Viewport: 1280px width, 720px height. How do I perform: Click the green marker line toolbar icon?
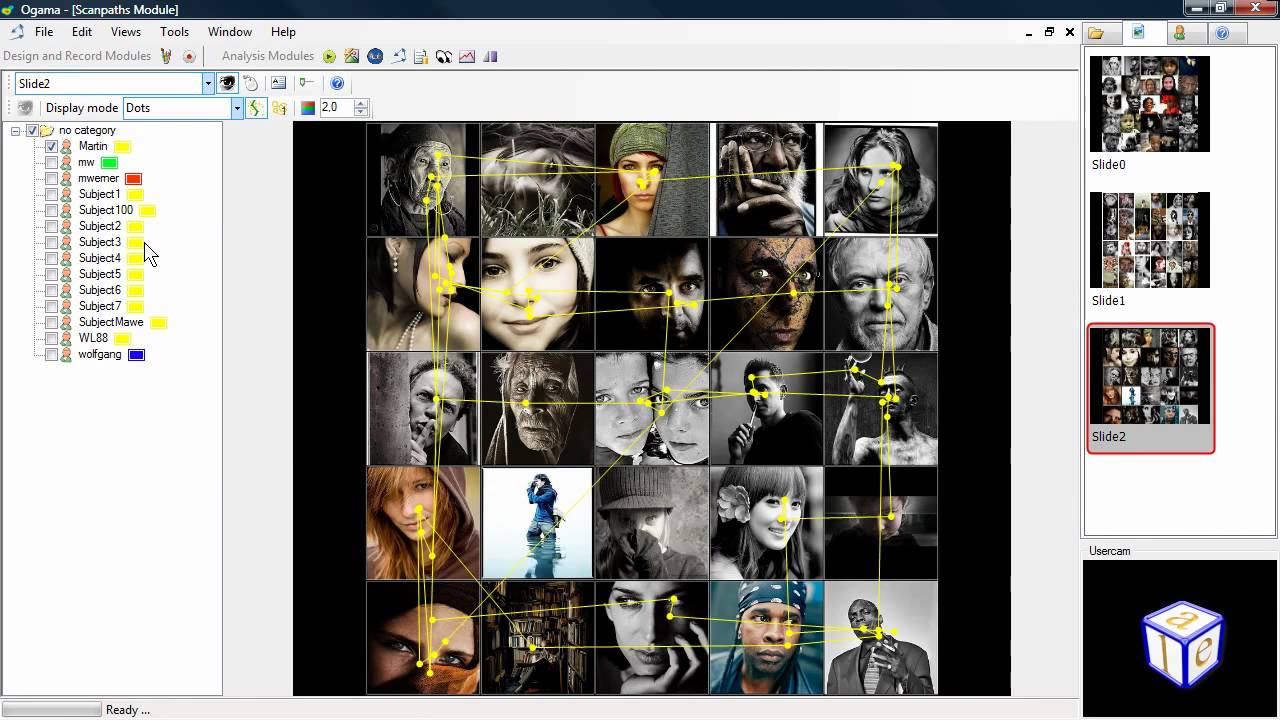(x=306, y=84)
